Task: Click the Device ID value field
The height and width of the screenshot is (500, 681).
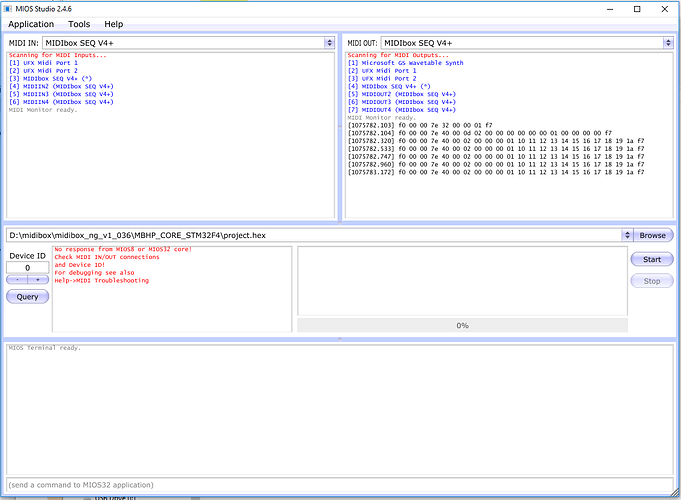Action: (27, 268)
